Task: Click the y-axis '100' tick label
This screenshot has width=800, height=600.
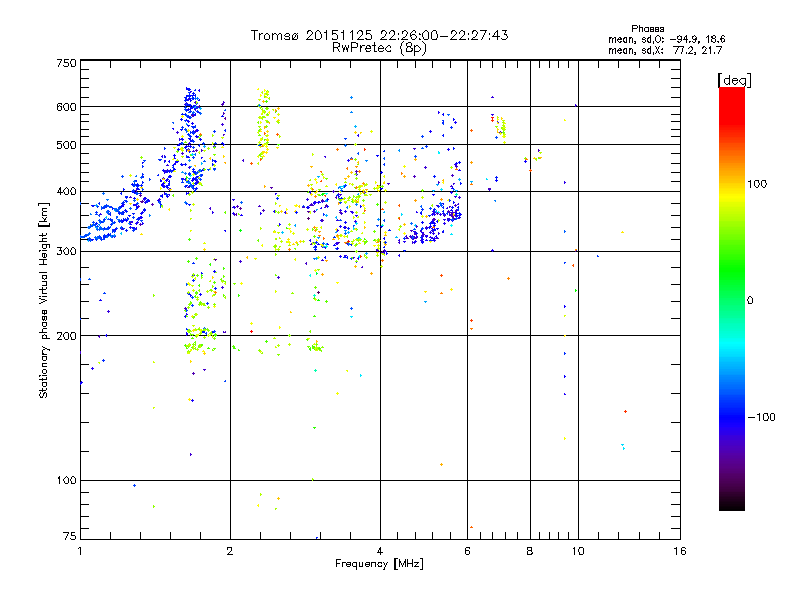Action: (x=66, y=480)
